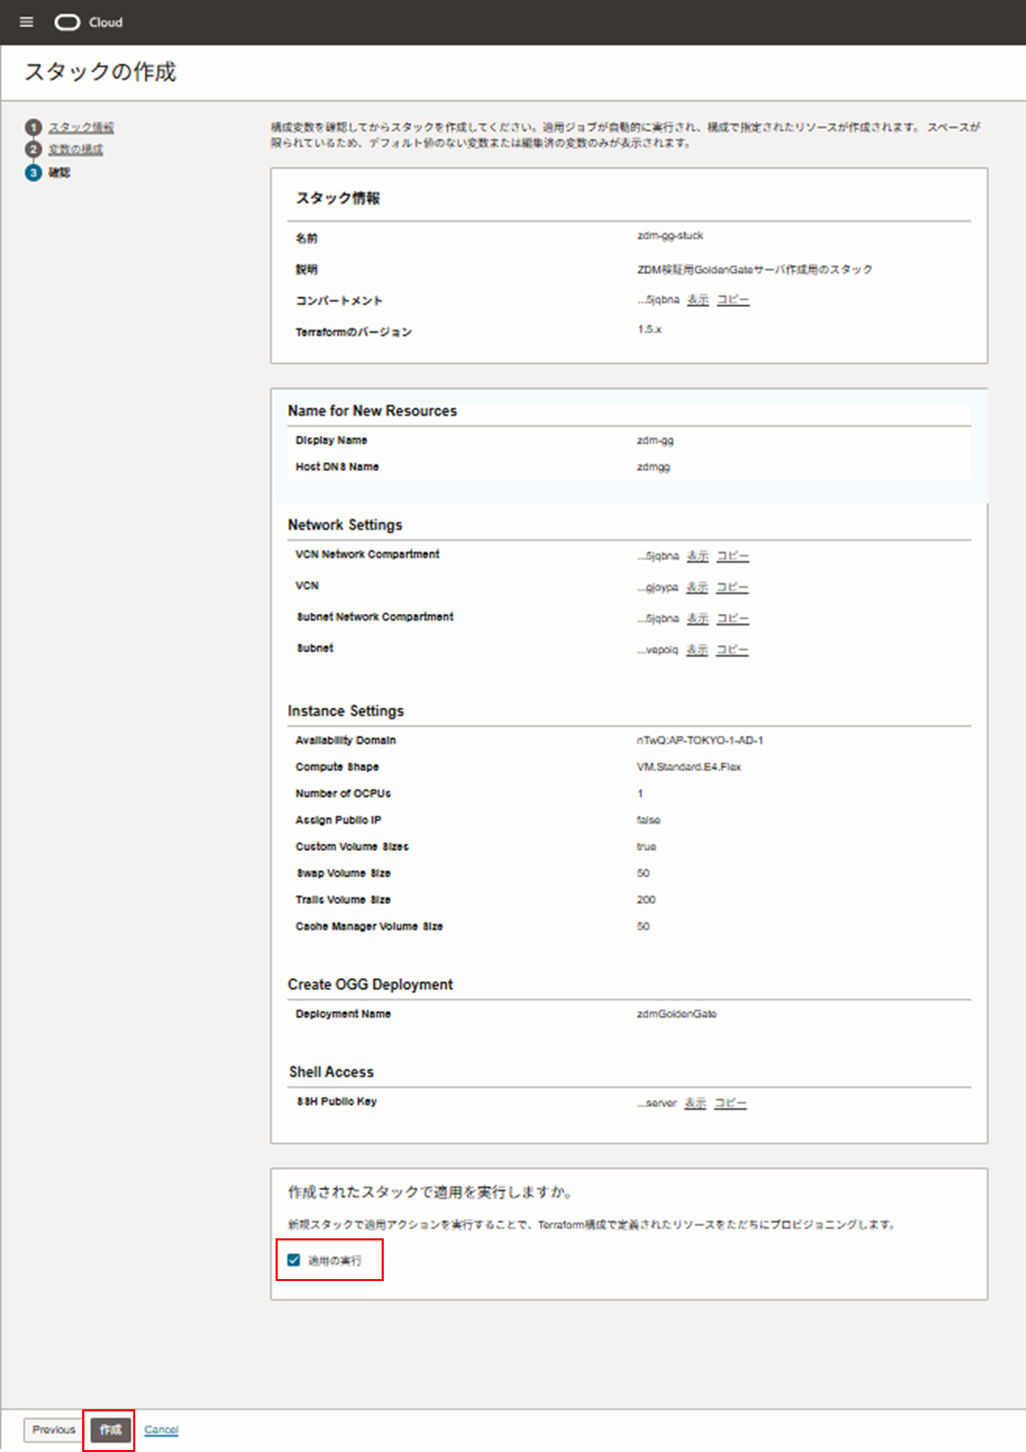Screen dimensions: 1026x1452
Task: Select step 3 circle icon in wizard
Action: tap(33, 172)
